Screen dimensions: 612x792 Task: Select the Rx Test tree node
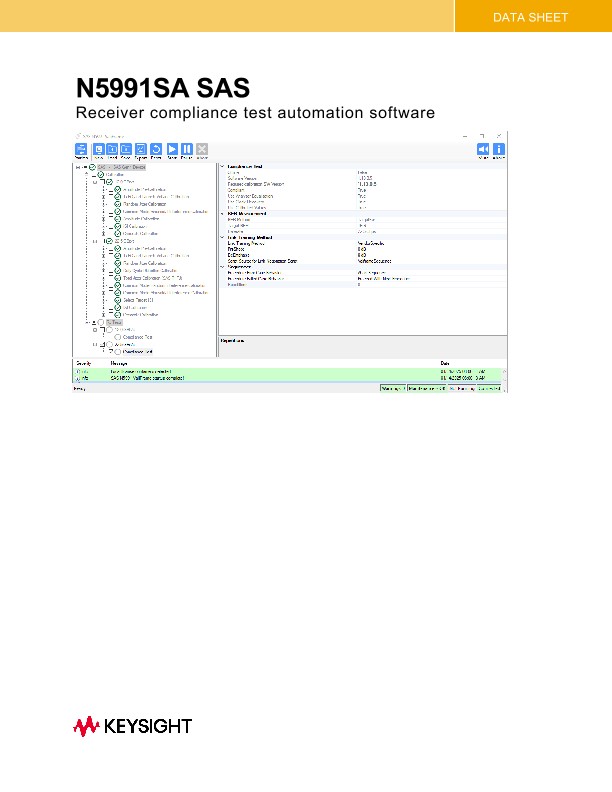click(x=114, y=322)
